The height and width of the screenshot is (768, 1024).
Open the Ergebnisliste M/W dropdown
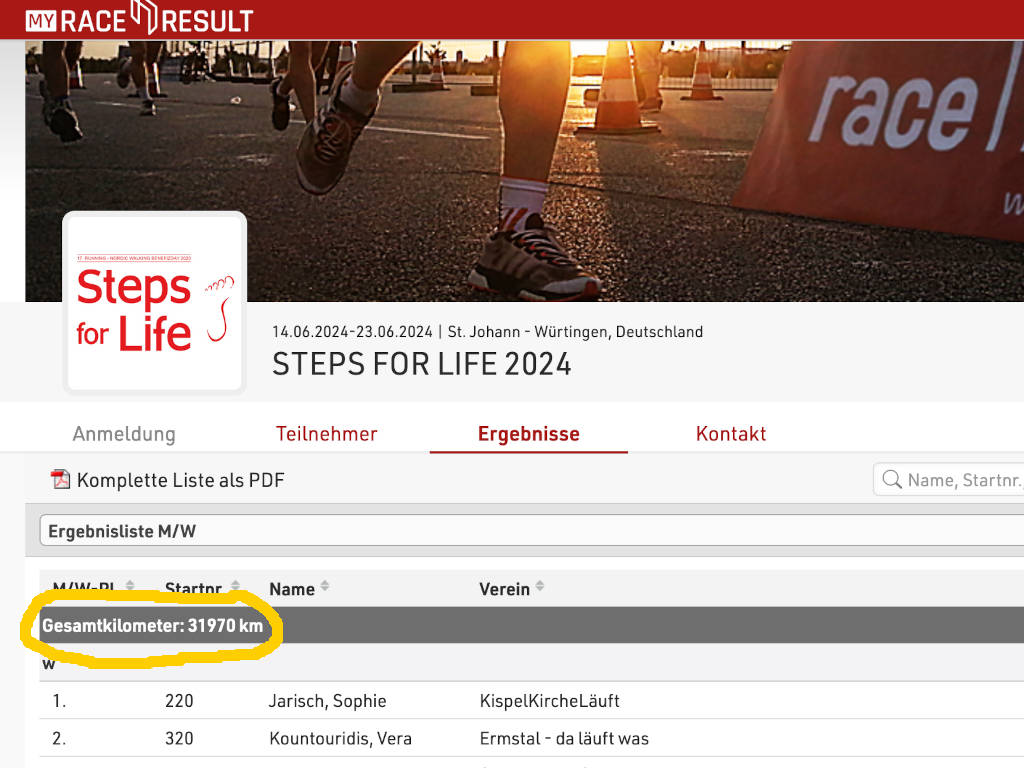(532, 530)
